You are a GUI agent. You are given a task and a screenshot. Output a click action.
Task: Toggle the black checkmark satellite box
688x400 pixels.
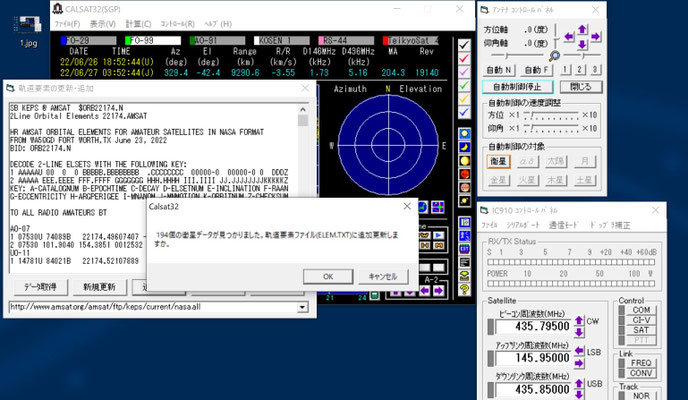tap(463, 45)
